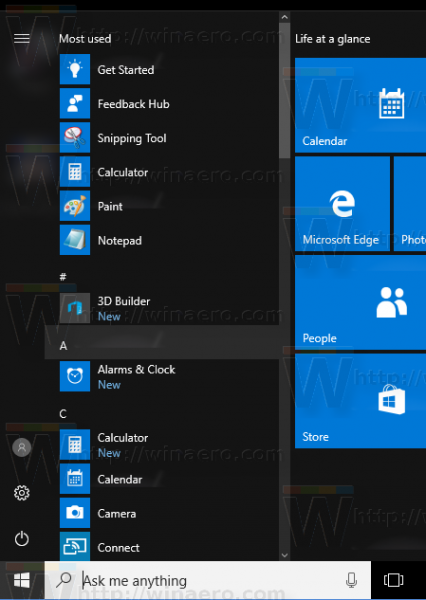Viewport: 426px width, 600px height.
Task: Open Task View on taskbar
Action: pyautogui.click(x=393, y=580)
